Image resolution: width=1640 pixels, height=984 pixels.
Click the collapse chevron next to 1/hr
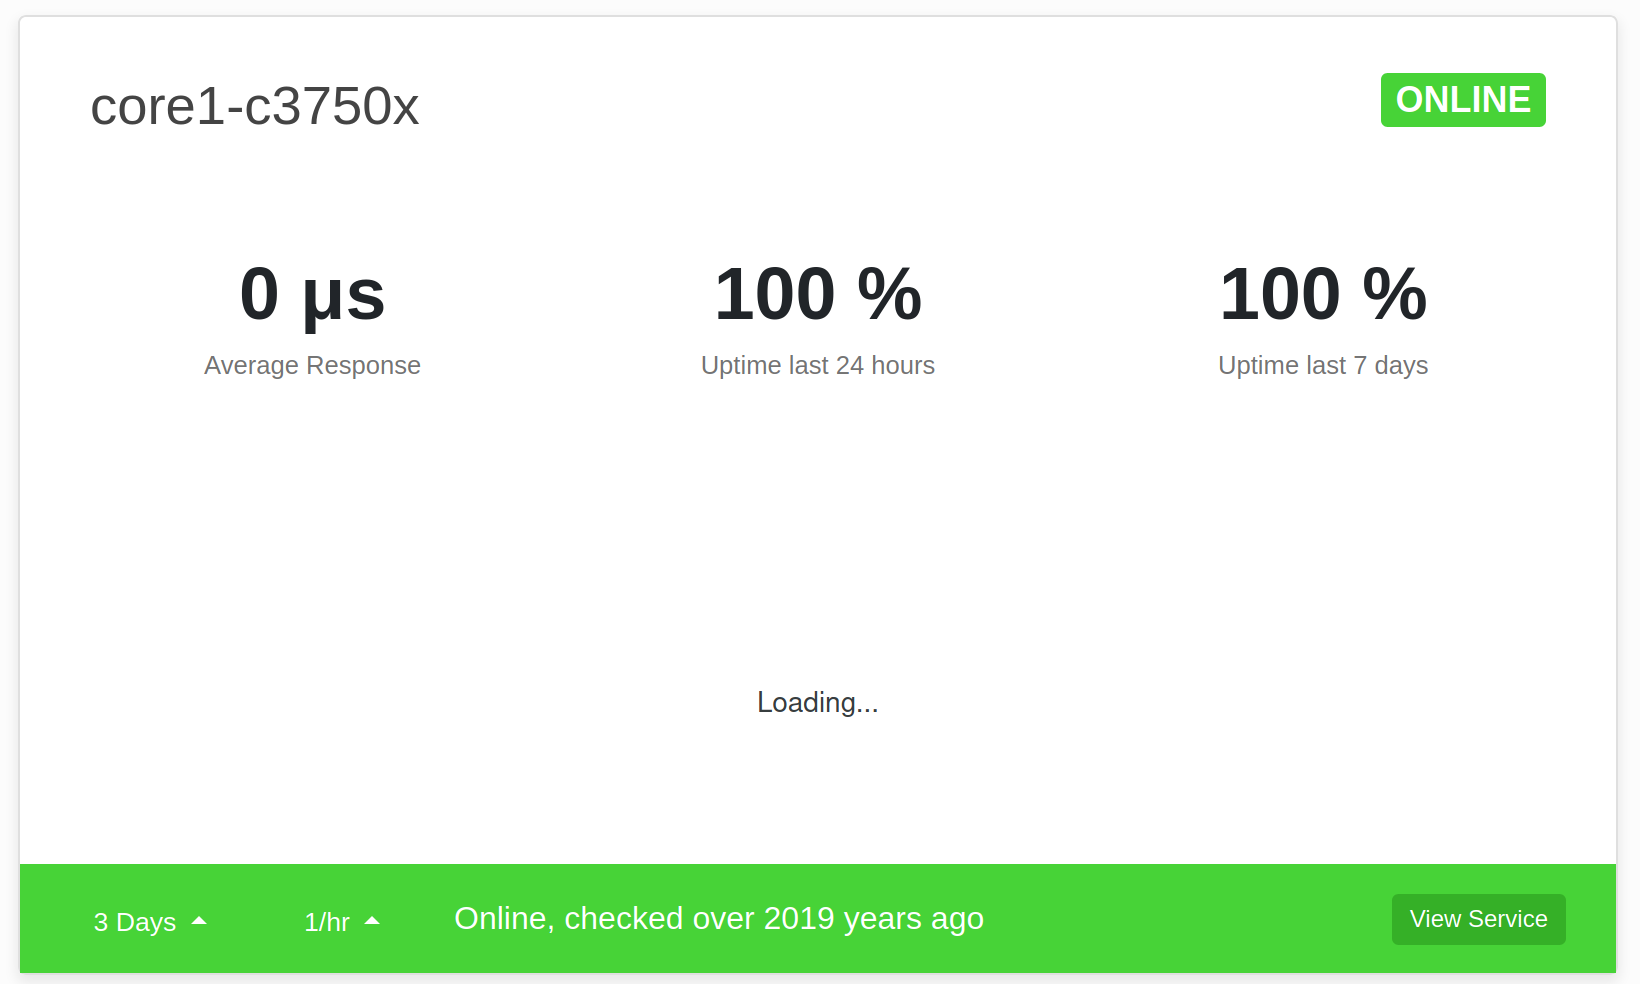372,919
